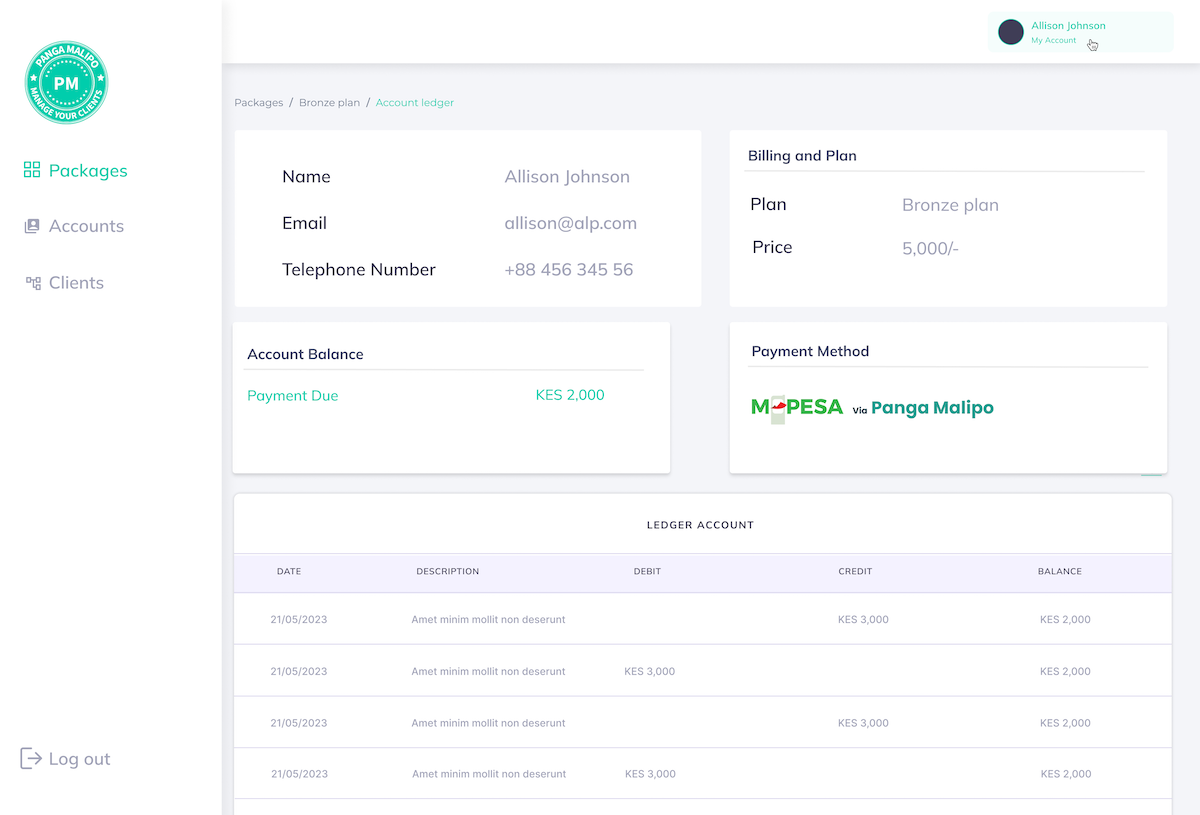Navigate to Packages breadcrumb
The height and width of the screenshot is (815, 1200).
click(259, 103)
